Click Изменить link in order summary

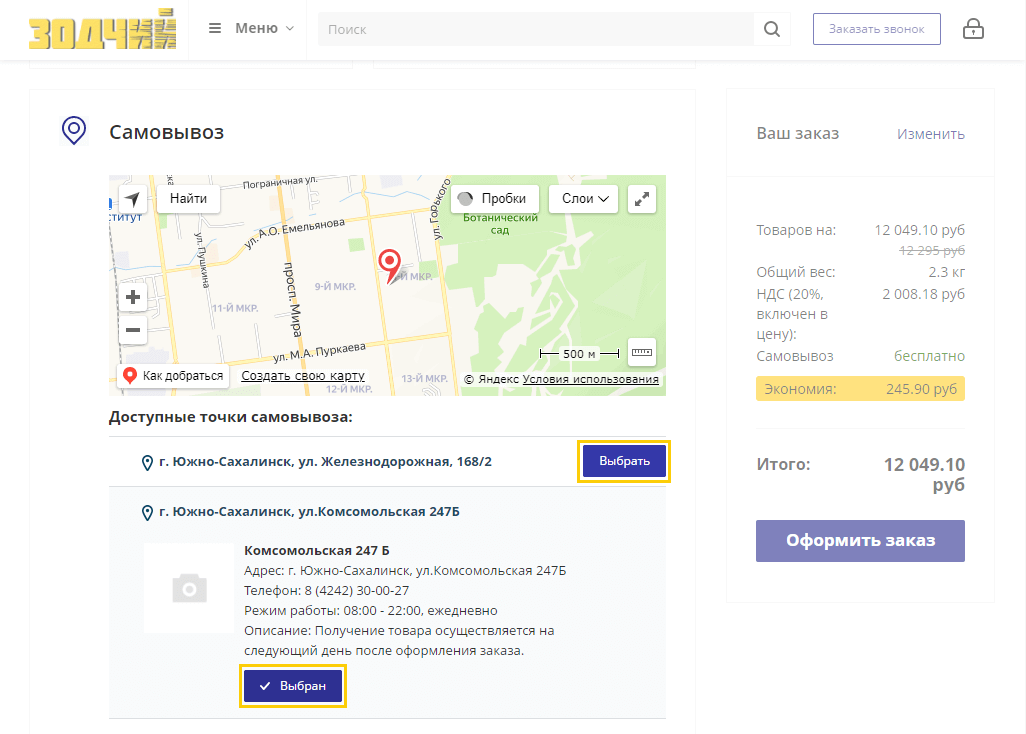click(930, 134)
